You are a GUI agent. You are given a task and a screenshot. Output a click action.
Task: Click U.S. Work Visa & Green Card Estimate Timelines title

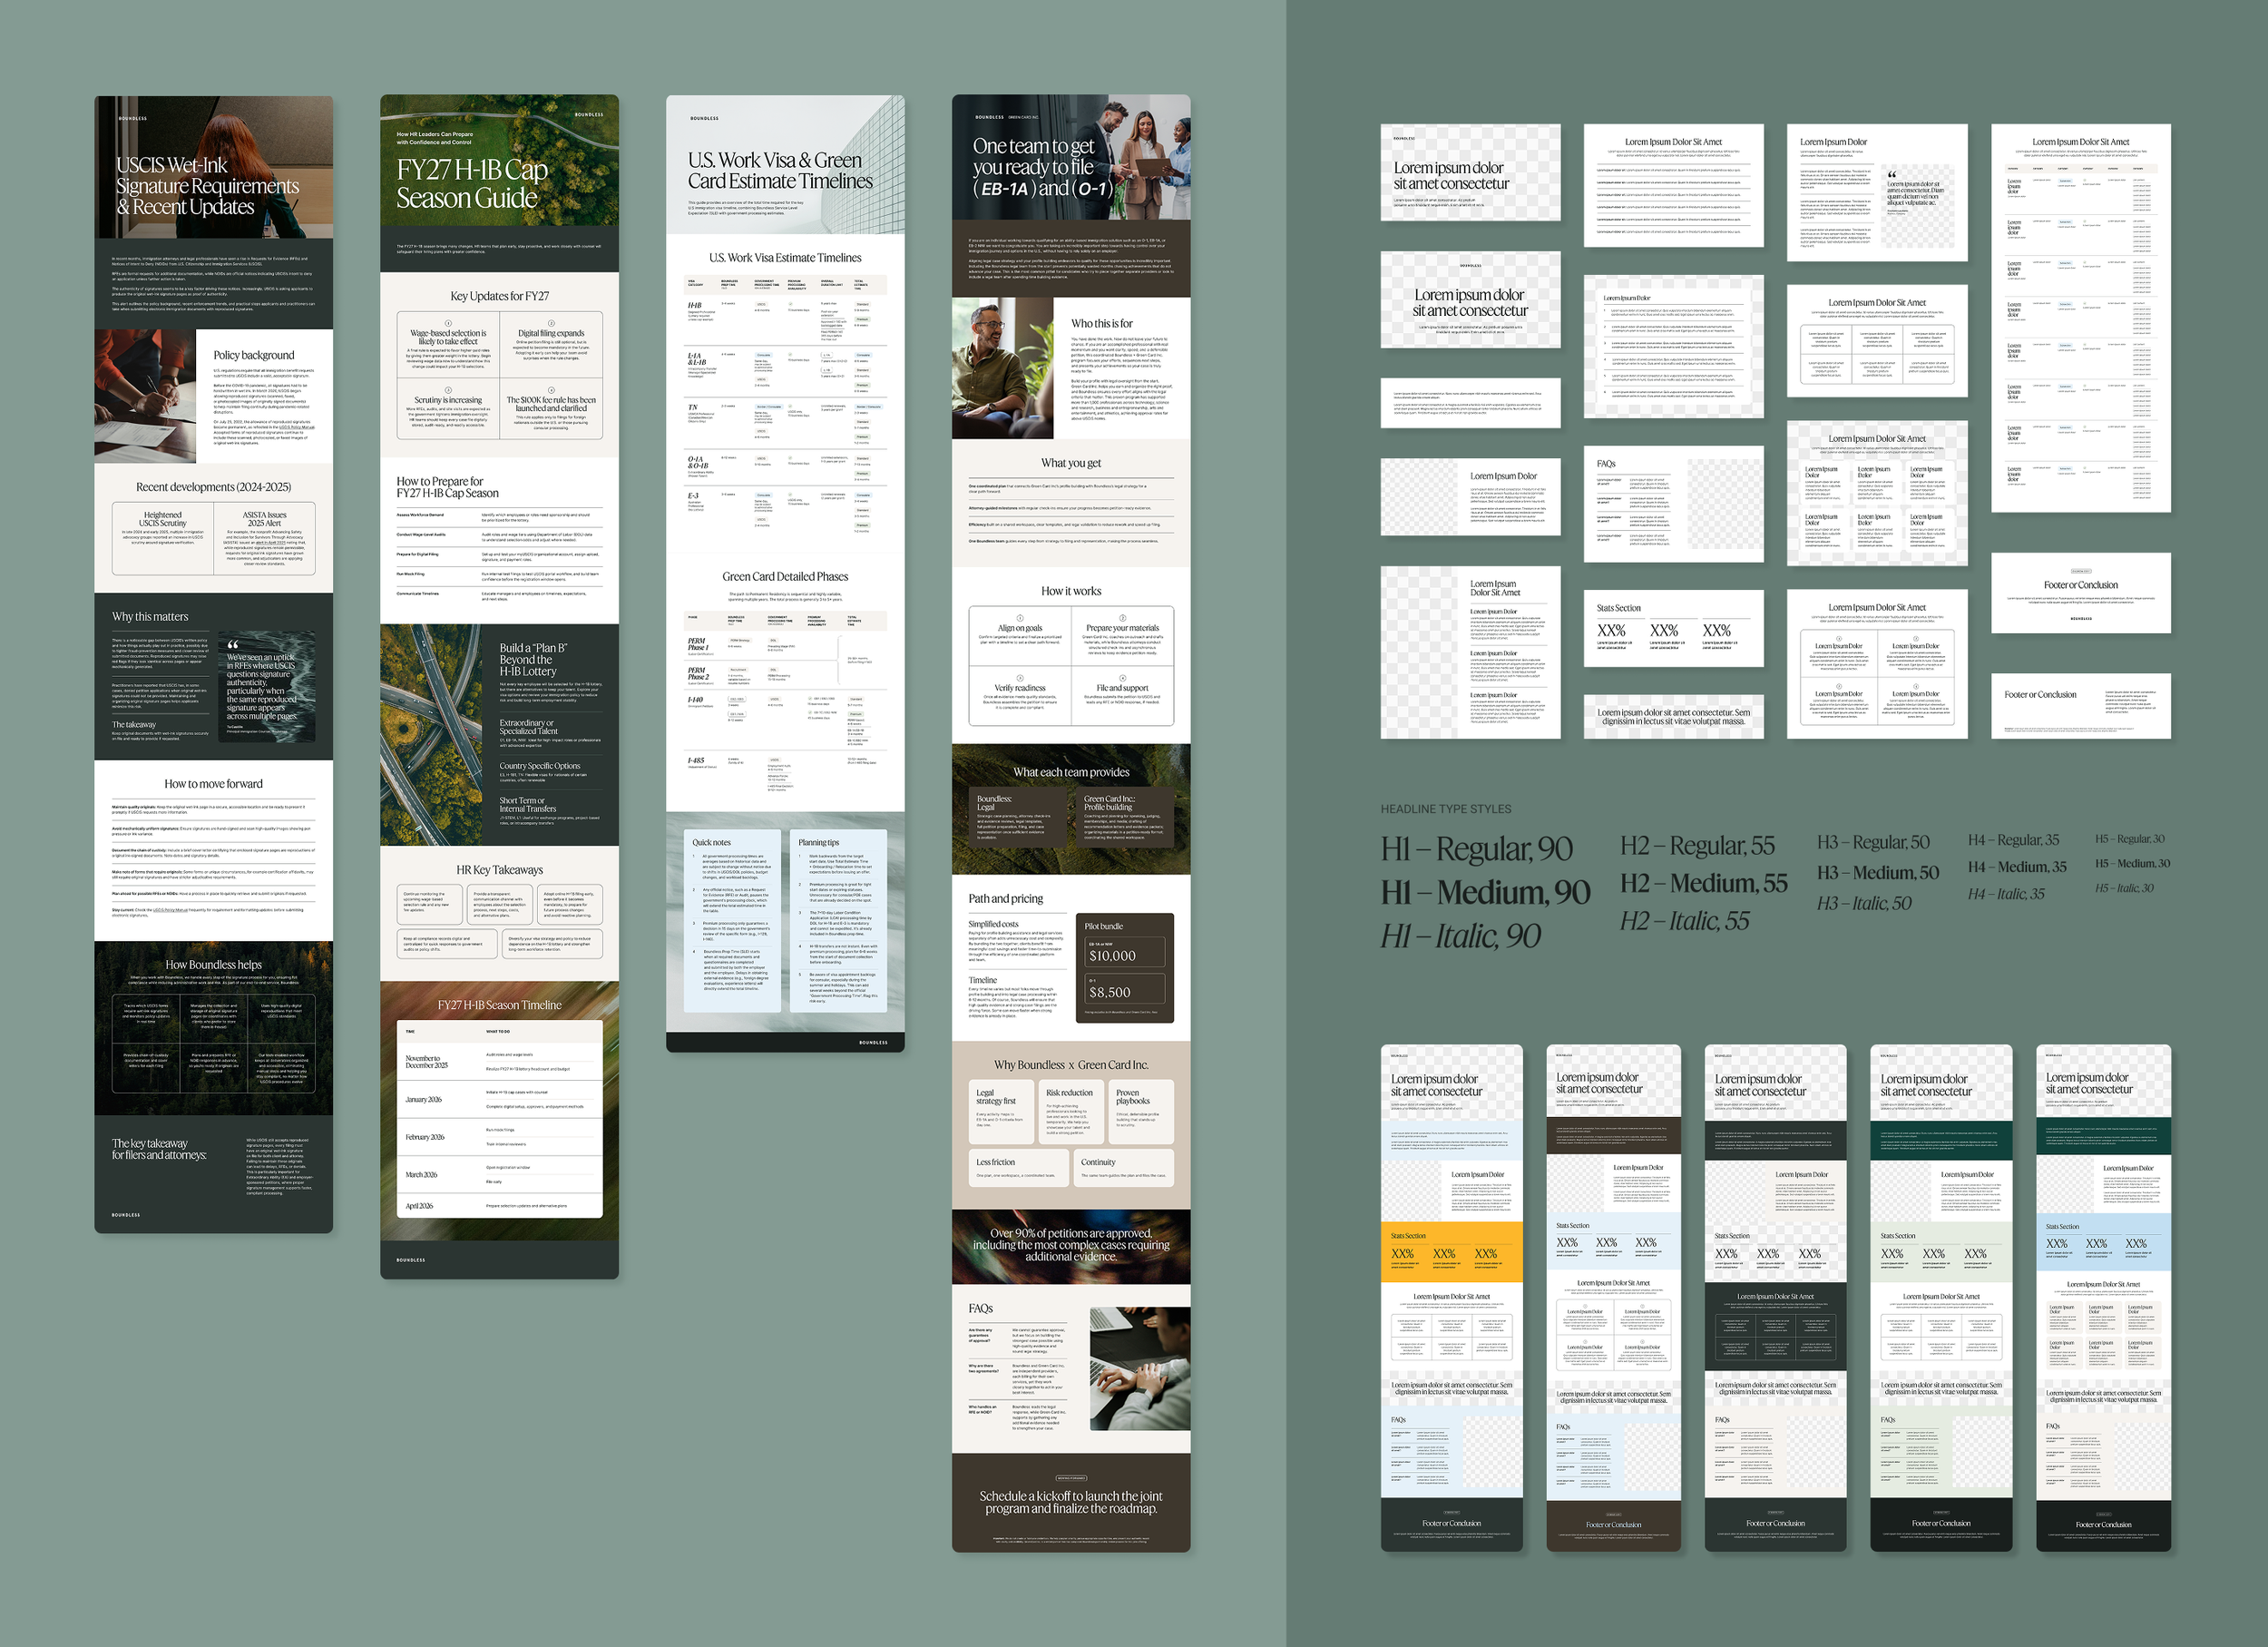click(779, 171)
